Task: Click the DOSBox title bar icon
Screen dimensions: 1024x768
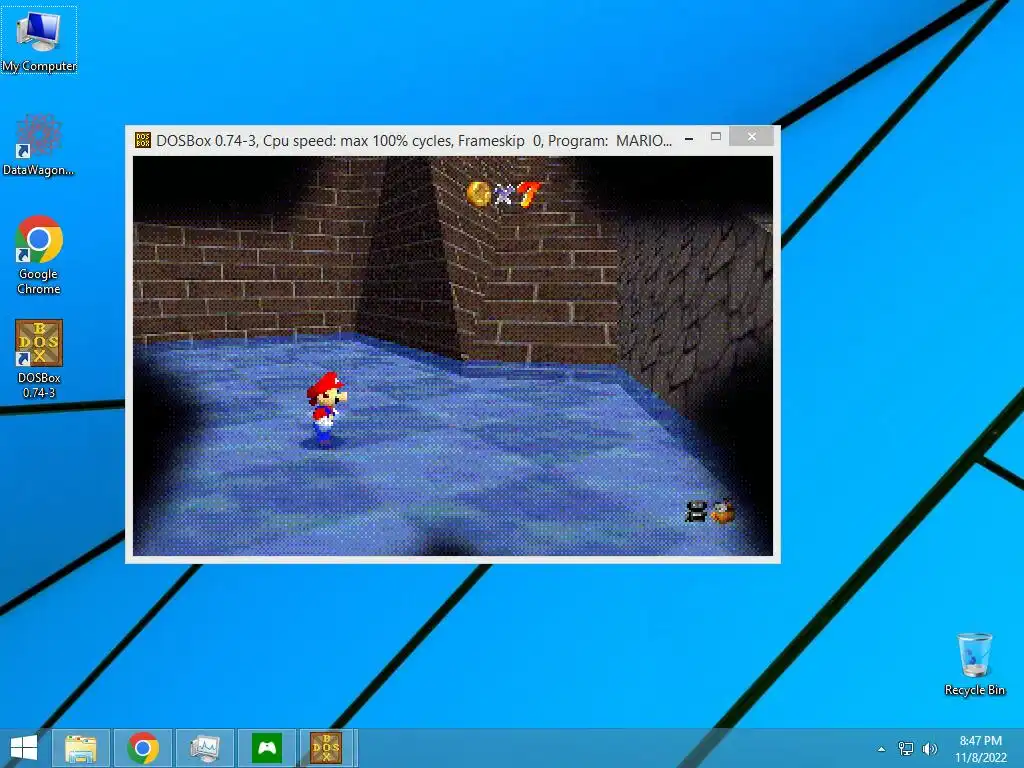Action: (x=142, y=140)
